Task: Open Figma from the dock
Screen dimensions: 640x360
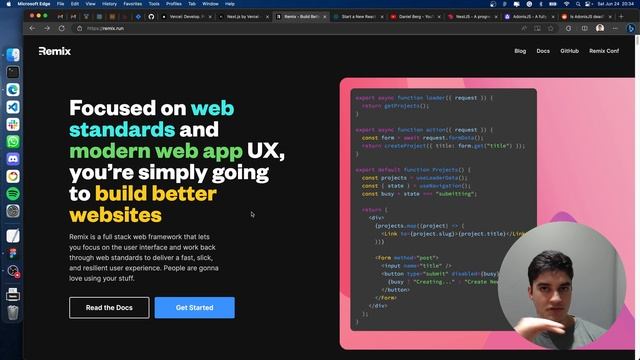Action: coord(13,253)
